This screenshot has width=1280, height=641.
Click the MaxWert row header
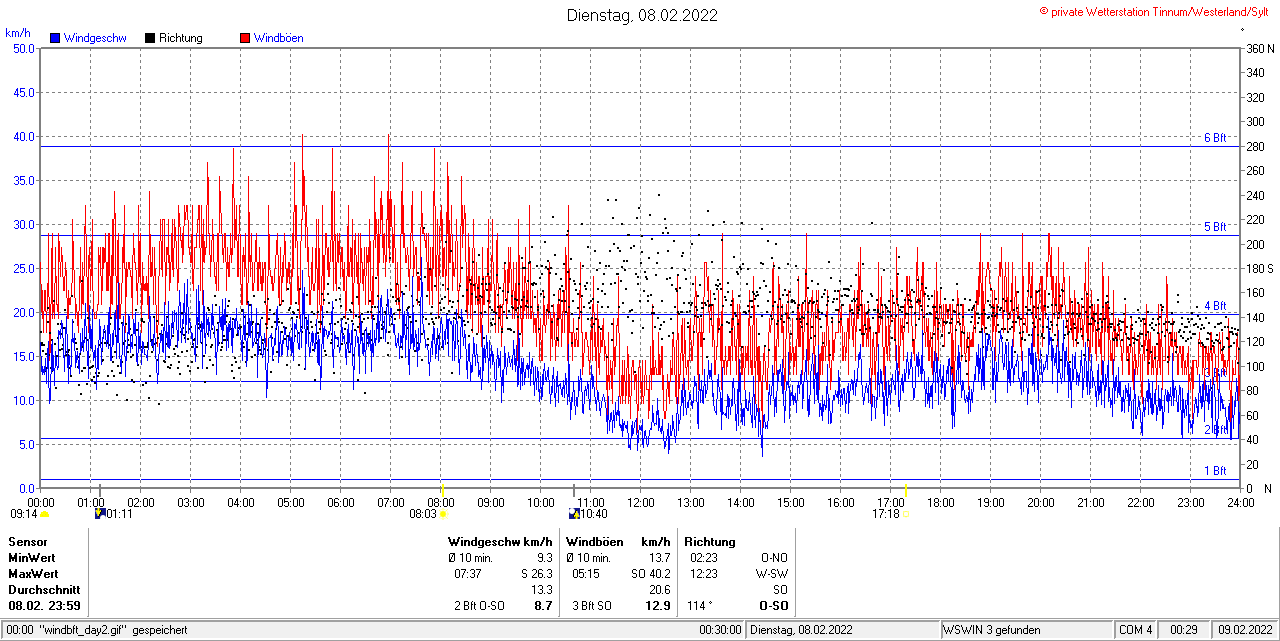[34, 574]
